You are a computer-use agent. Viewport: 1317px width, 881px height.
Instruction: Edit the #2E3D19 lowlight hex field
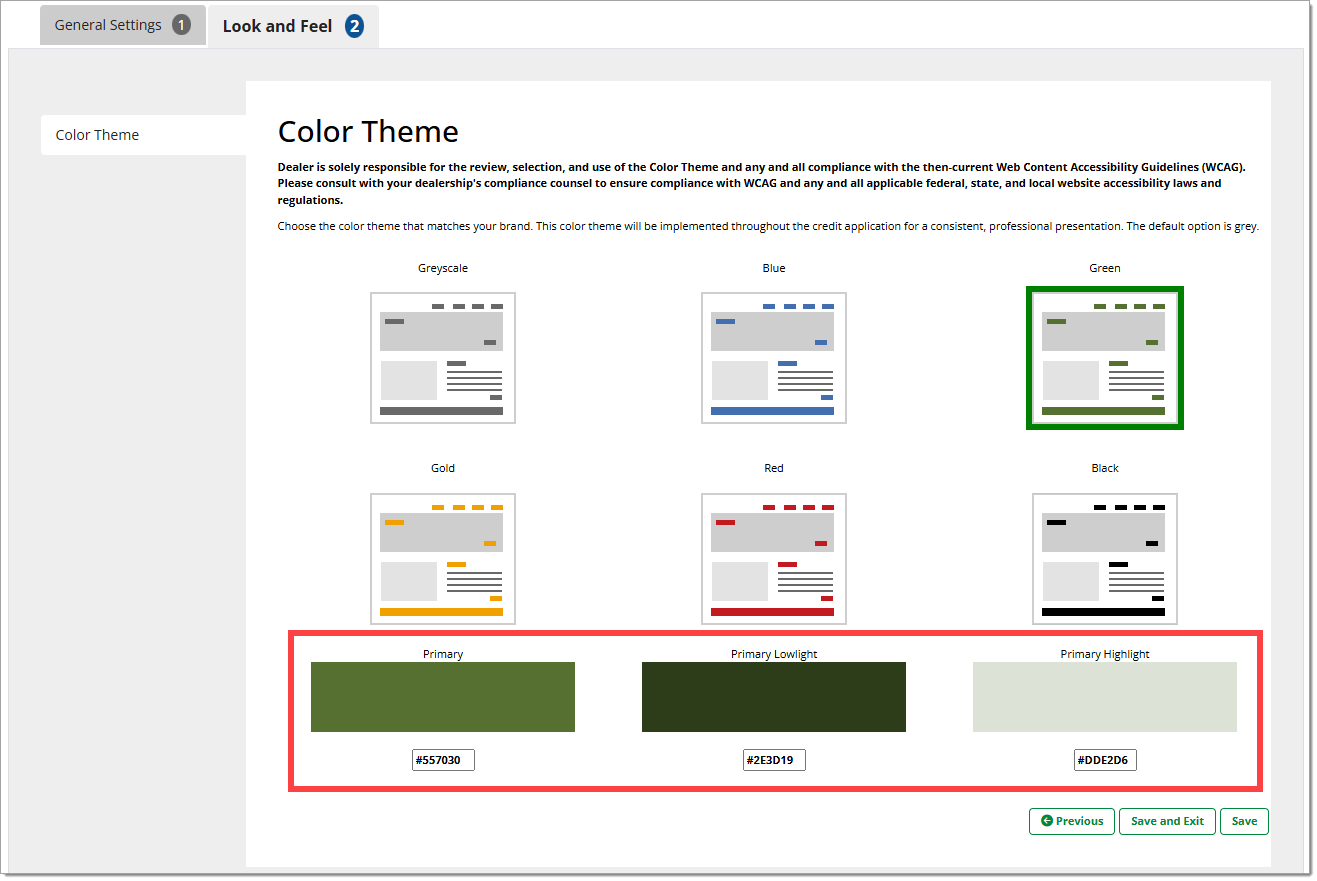tap(774, 760)
